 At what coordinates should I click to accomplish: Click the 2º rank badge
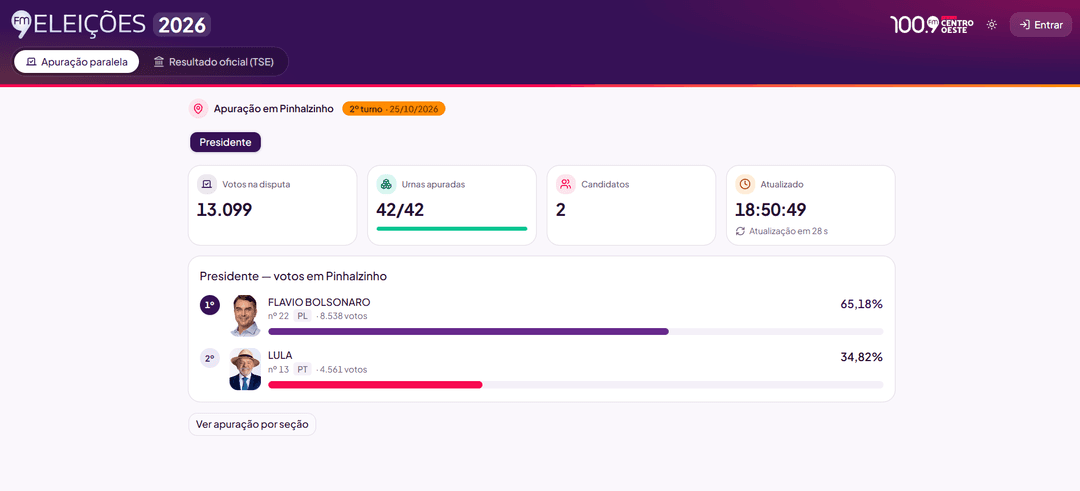pos(210,358)
